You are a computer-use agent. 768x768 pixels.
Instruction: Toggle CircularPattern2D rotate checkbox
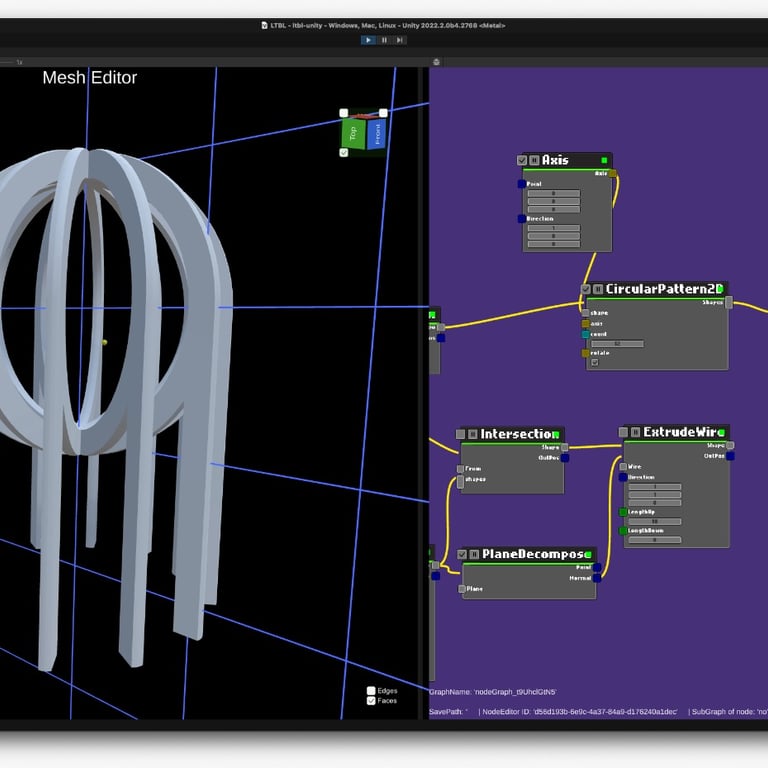click(x=595, y=362)
